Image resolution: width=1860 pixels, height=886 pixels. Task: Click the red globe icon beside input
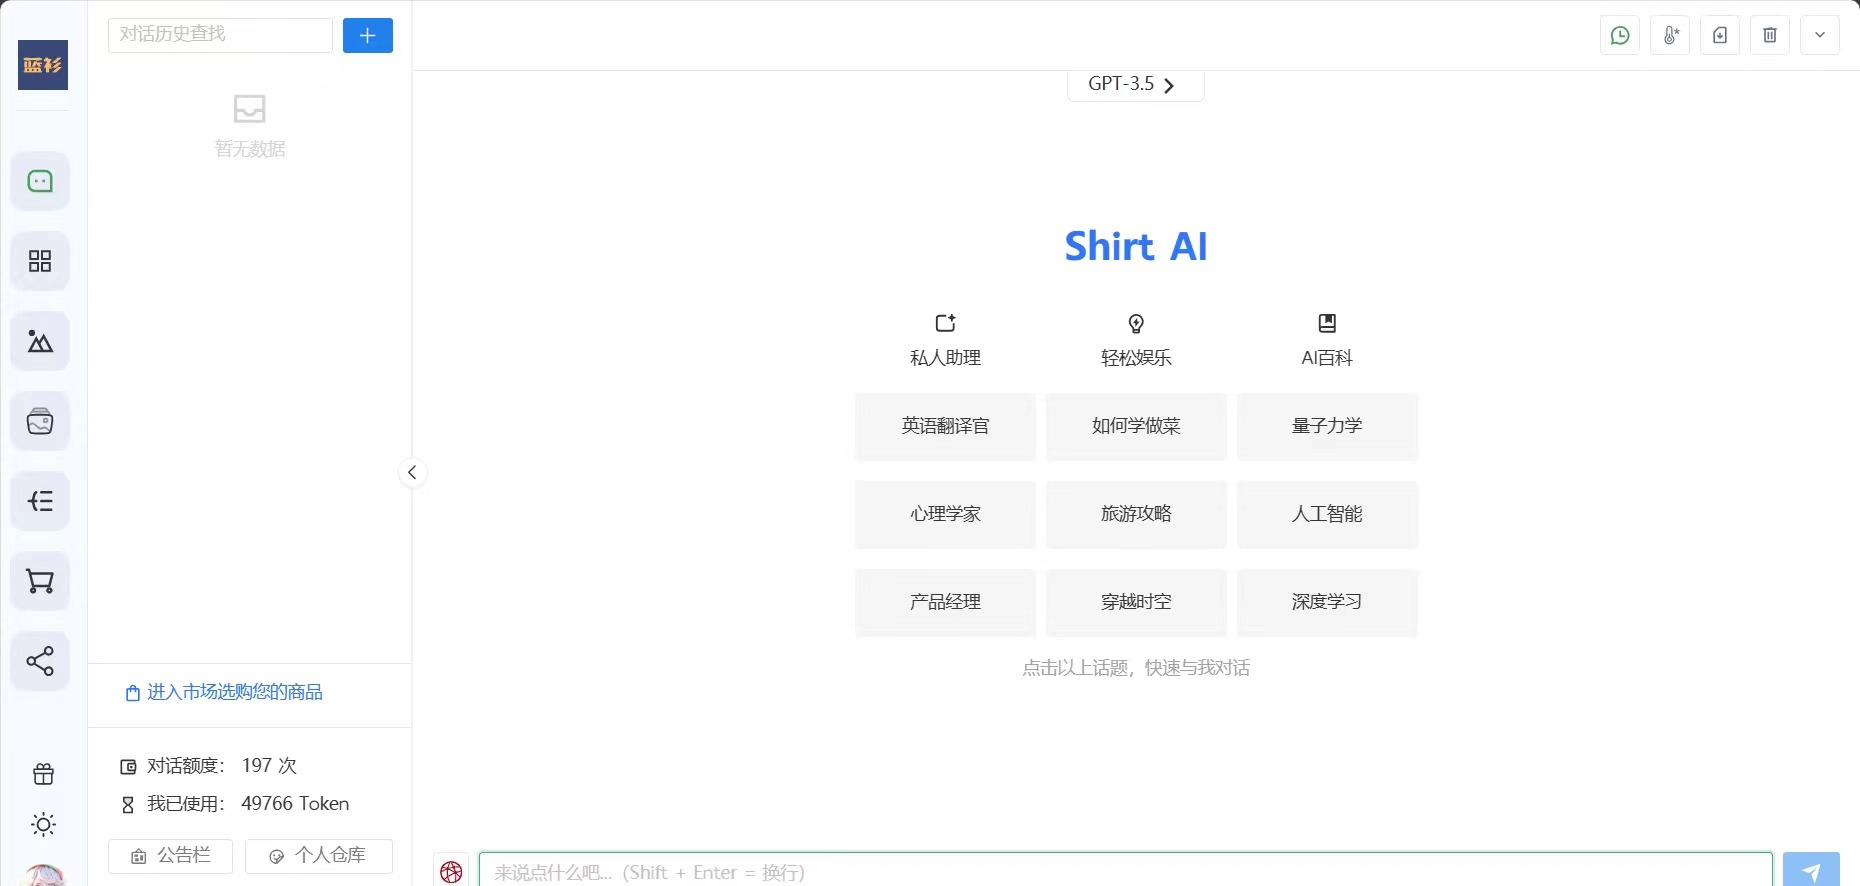451,871
